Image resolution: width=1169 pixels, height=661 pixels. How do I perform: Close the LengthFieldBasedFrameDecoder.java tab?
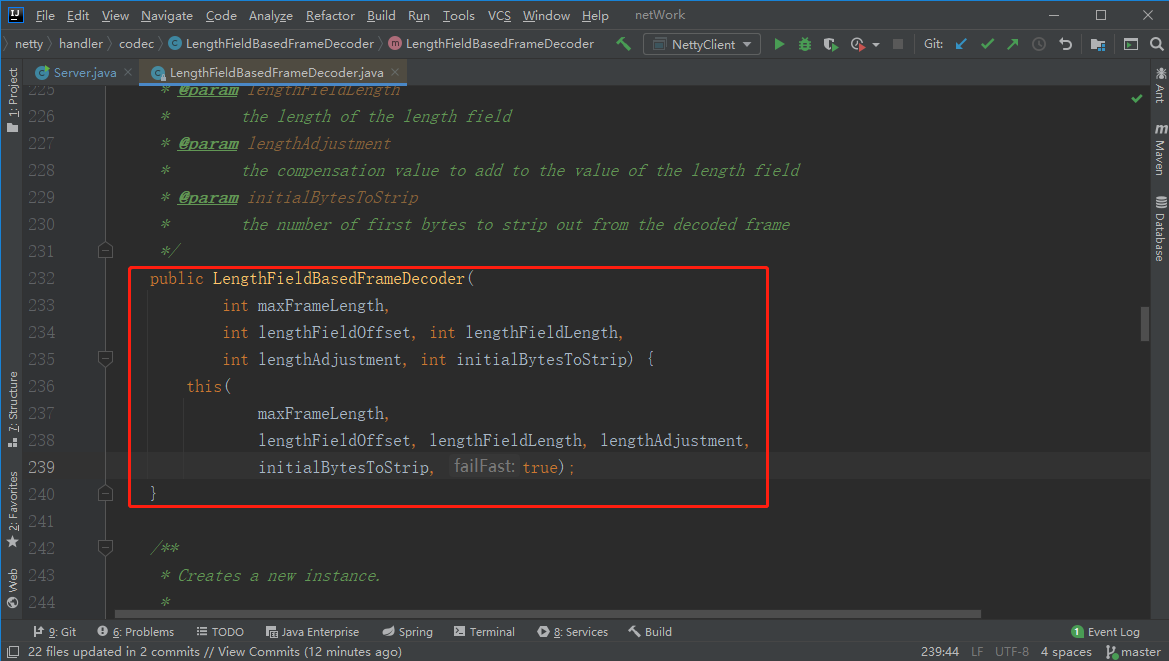[395, 72]
